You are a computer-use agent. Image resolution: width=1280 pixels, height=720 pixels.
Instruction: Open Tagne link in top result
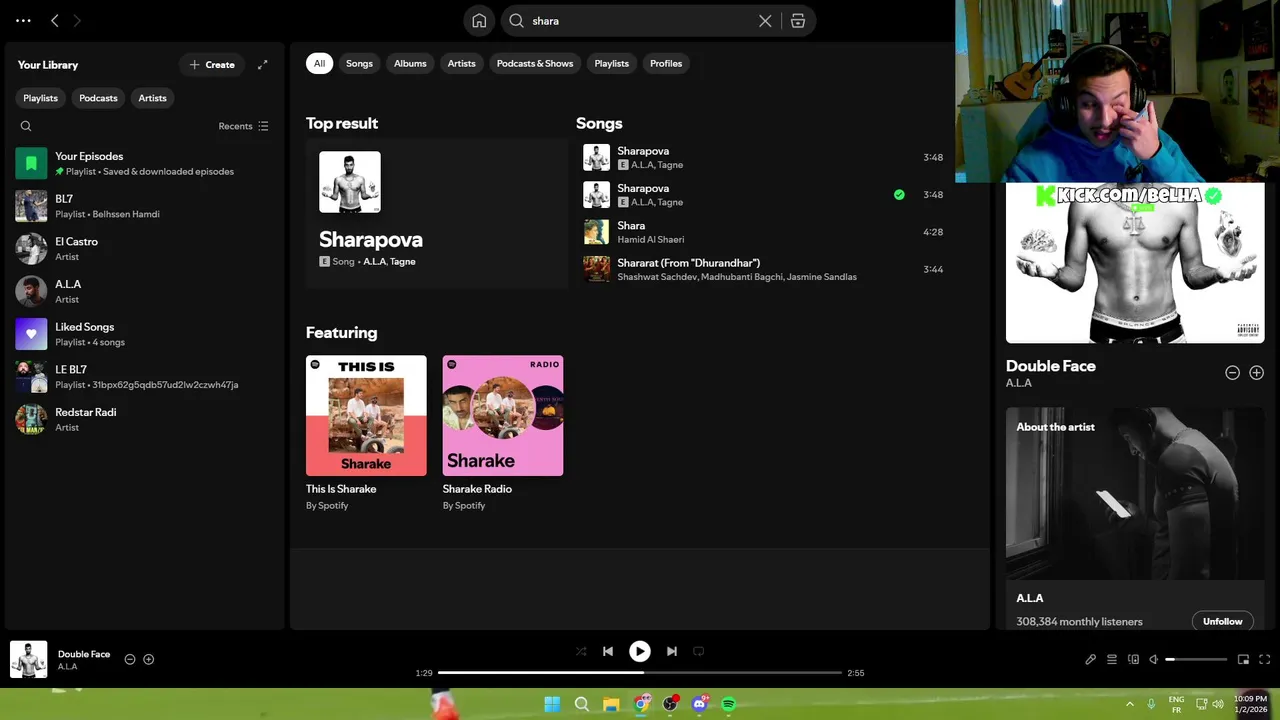click(403, 262)
